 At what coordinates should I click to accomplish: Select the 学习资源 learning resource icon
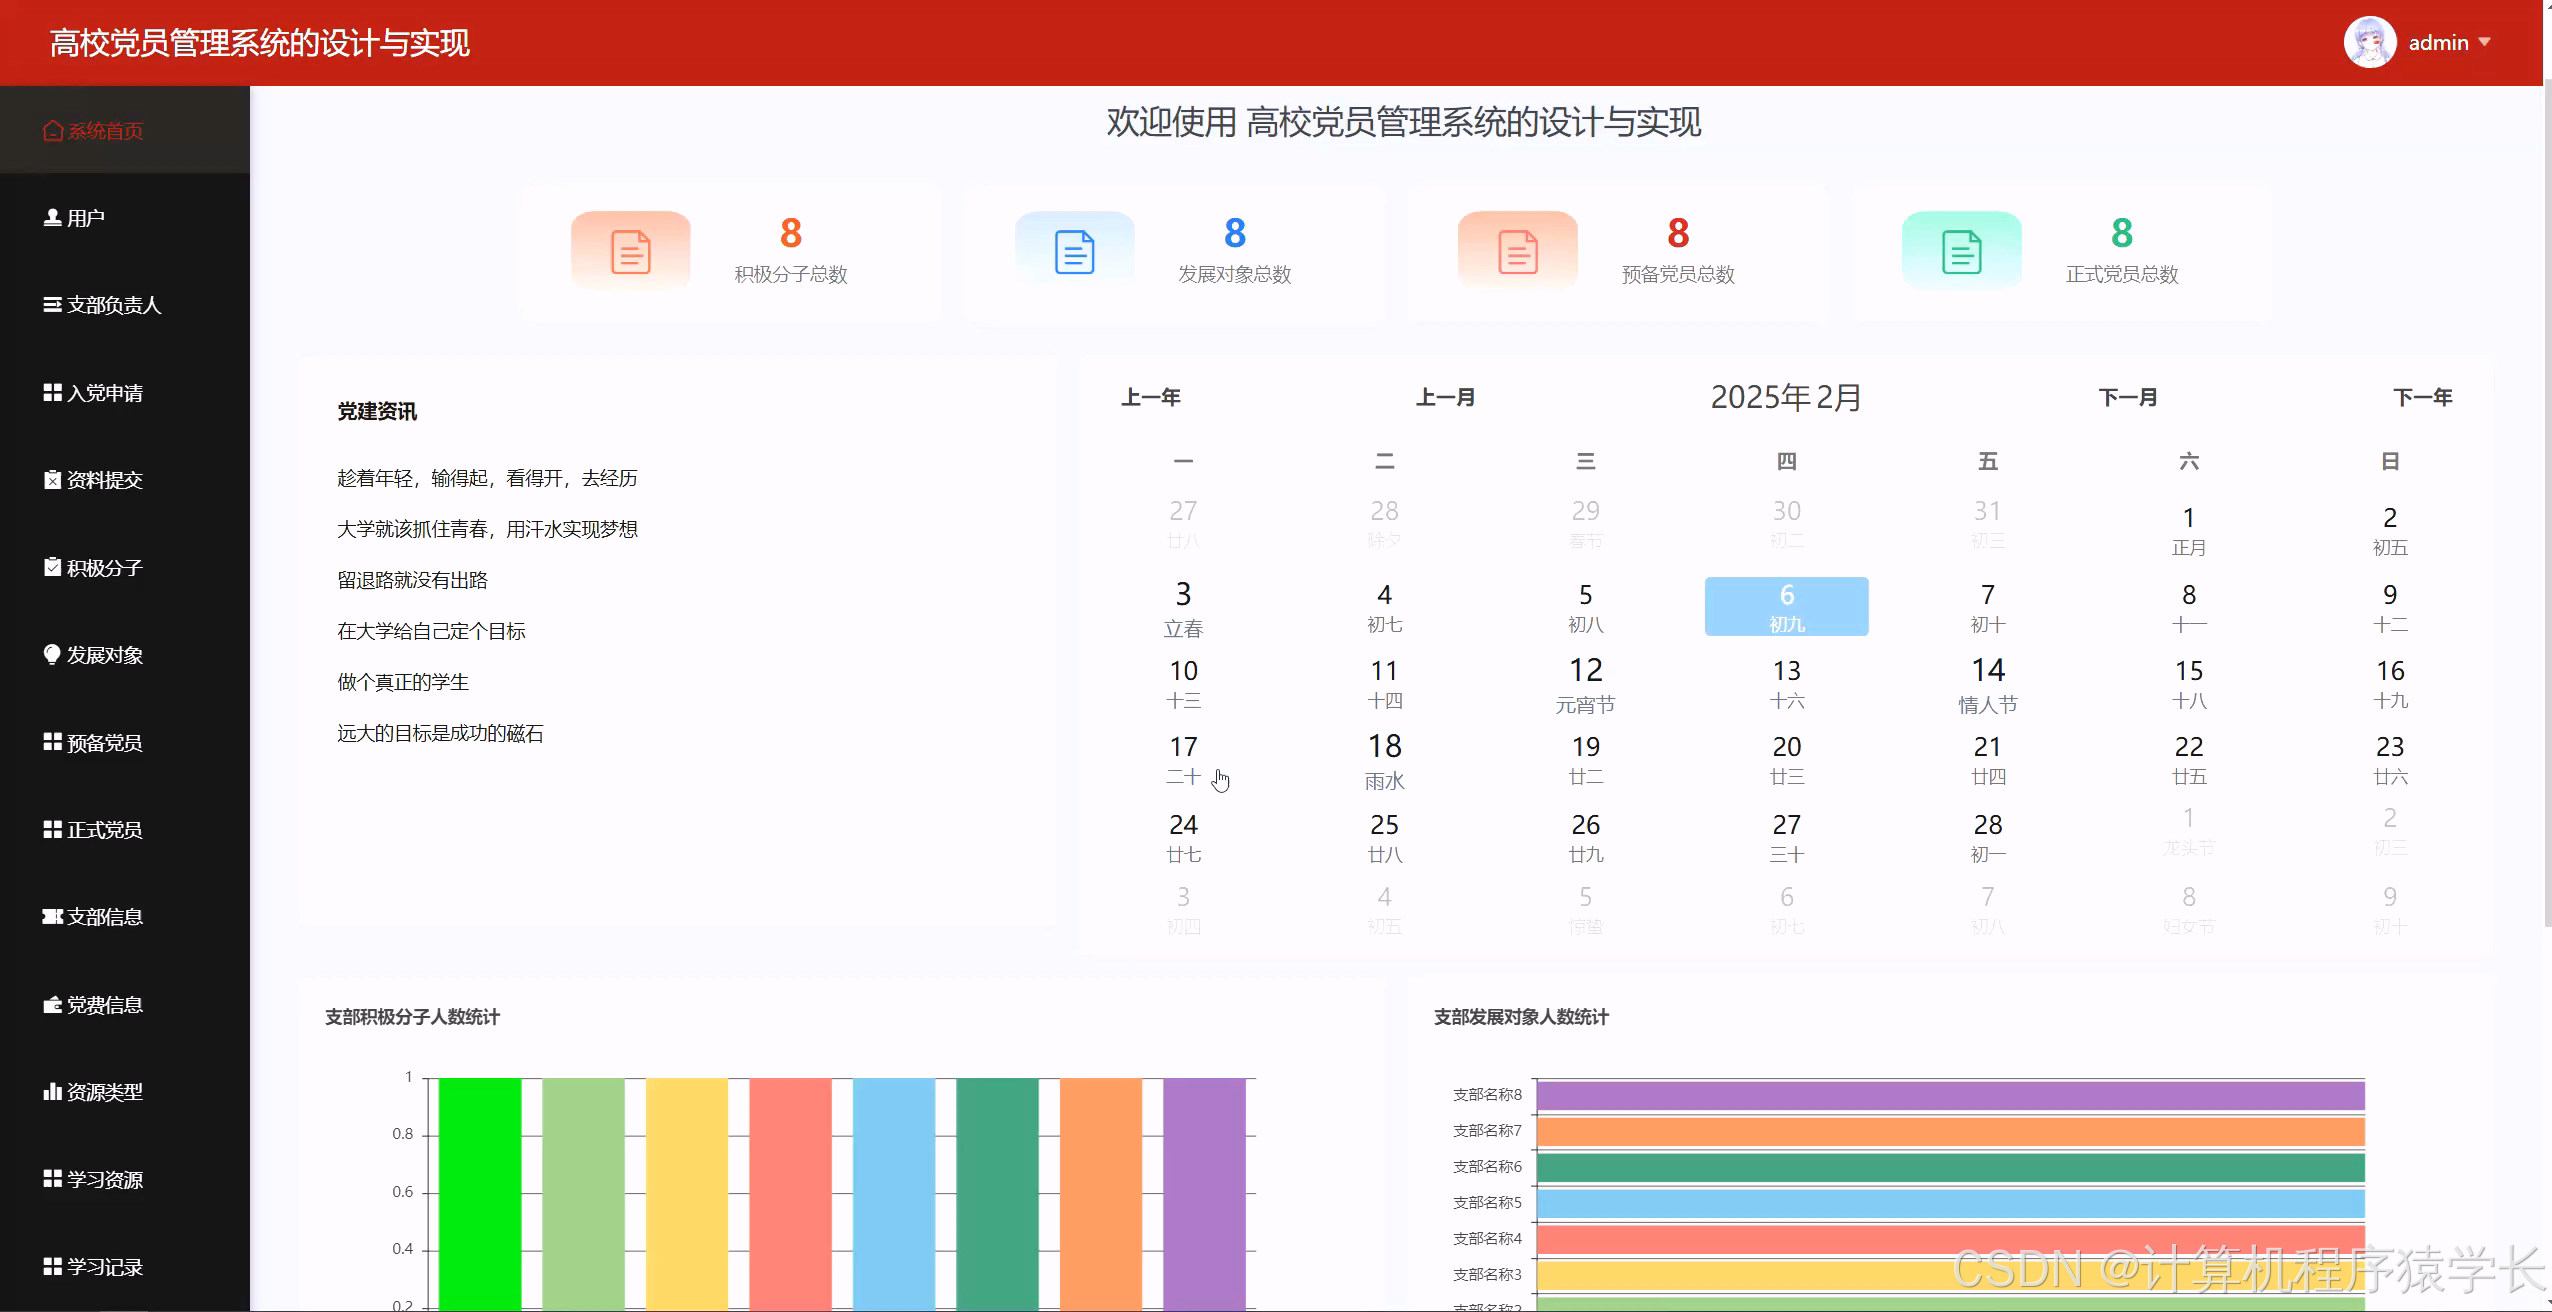coord(53,1179)
